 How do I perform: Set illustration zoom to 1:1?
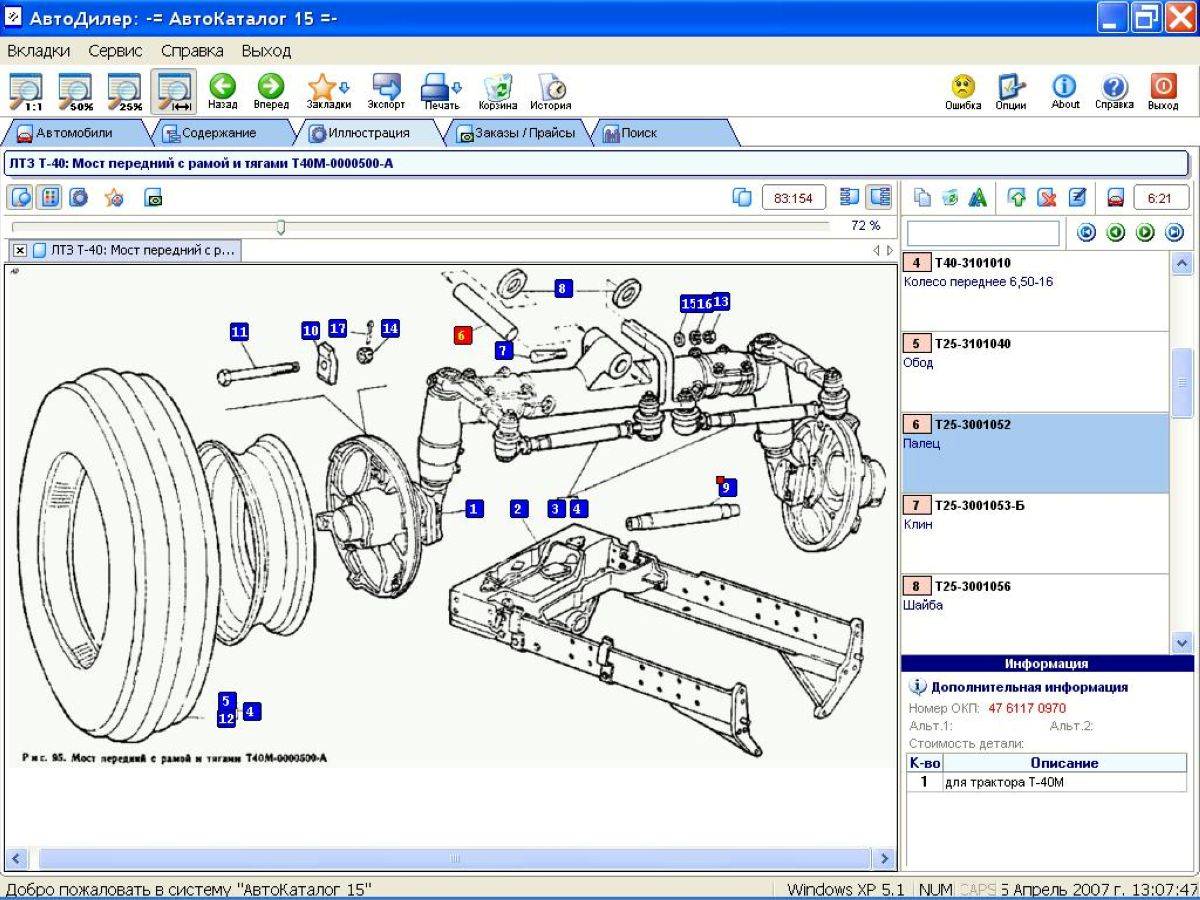click(27, 90)
